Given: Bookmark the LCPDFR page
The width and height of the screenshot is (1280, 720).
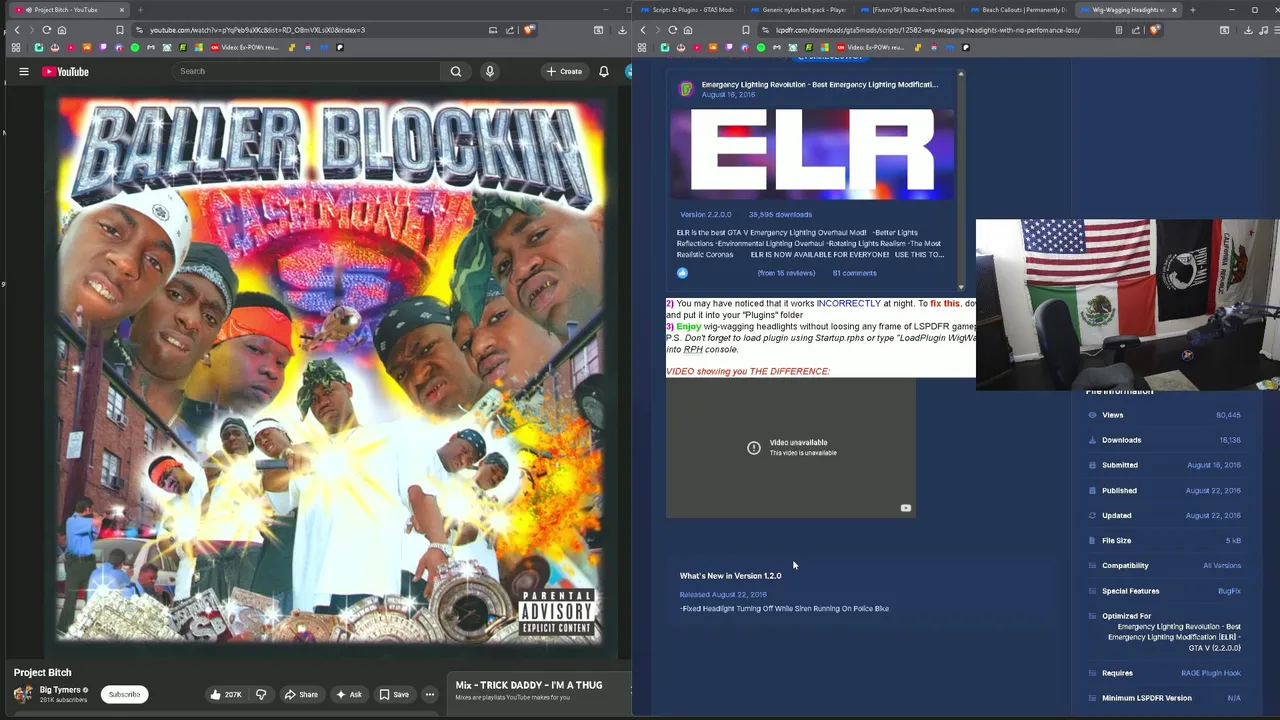Looking at the screenshot, I should pos(746,30).
